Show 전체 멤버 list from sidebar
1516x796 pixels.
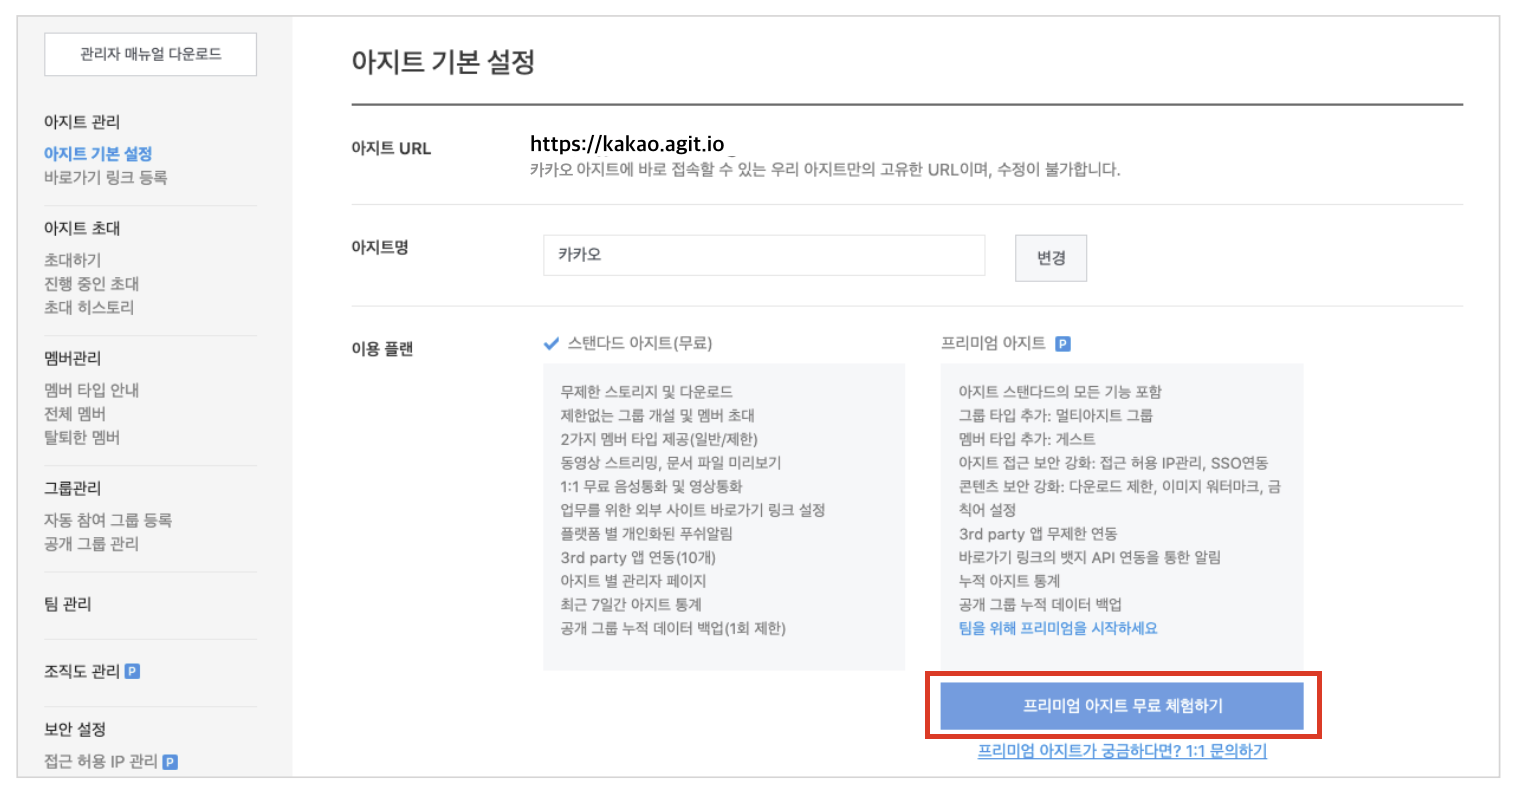[75, 414]
